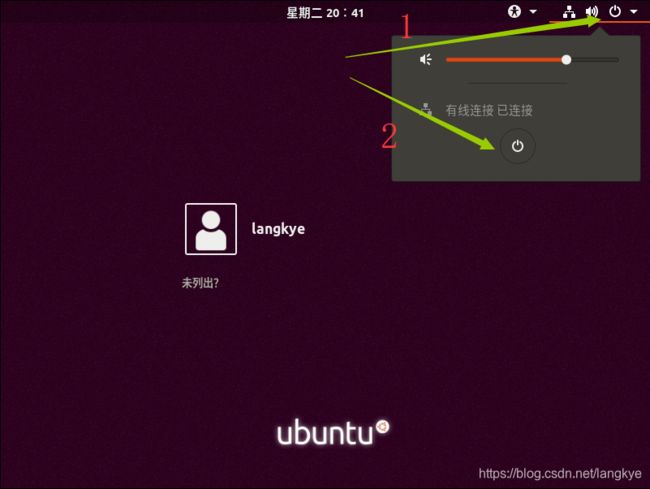The image size is (650, 489).
Task: Click the orange Ubuntu circle emblem
Action: pos(382,427)
